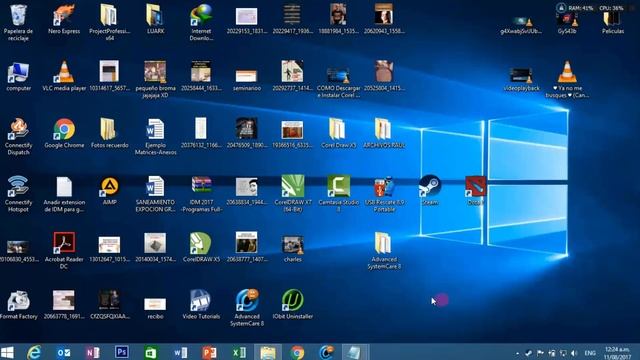
Task: Select the Camtasia Studio 8 shortcut
Action: click(338, 186)
